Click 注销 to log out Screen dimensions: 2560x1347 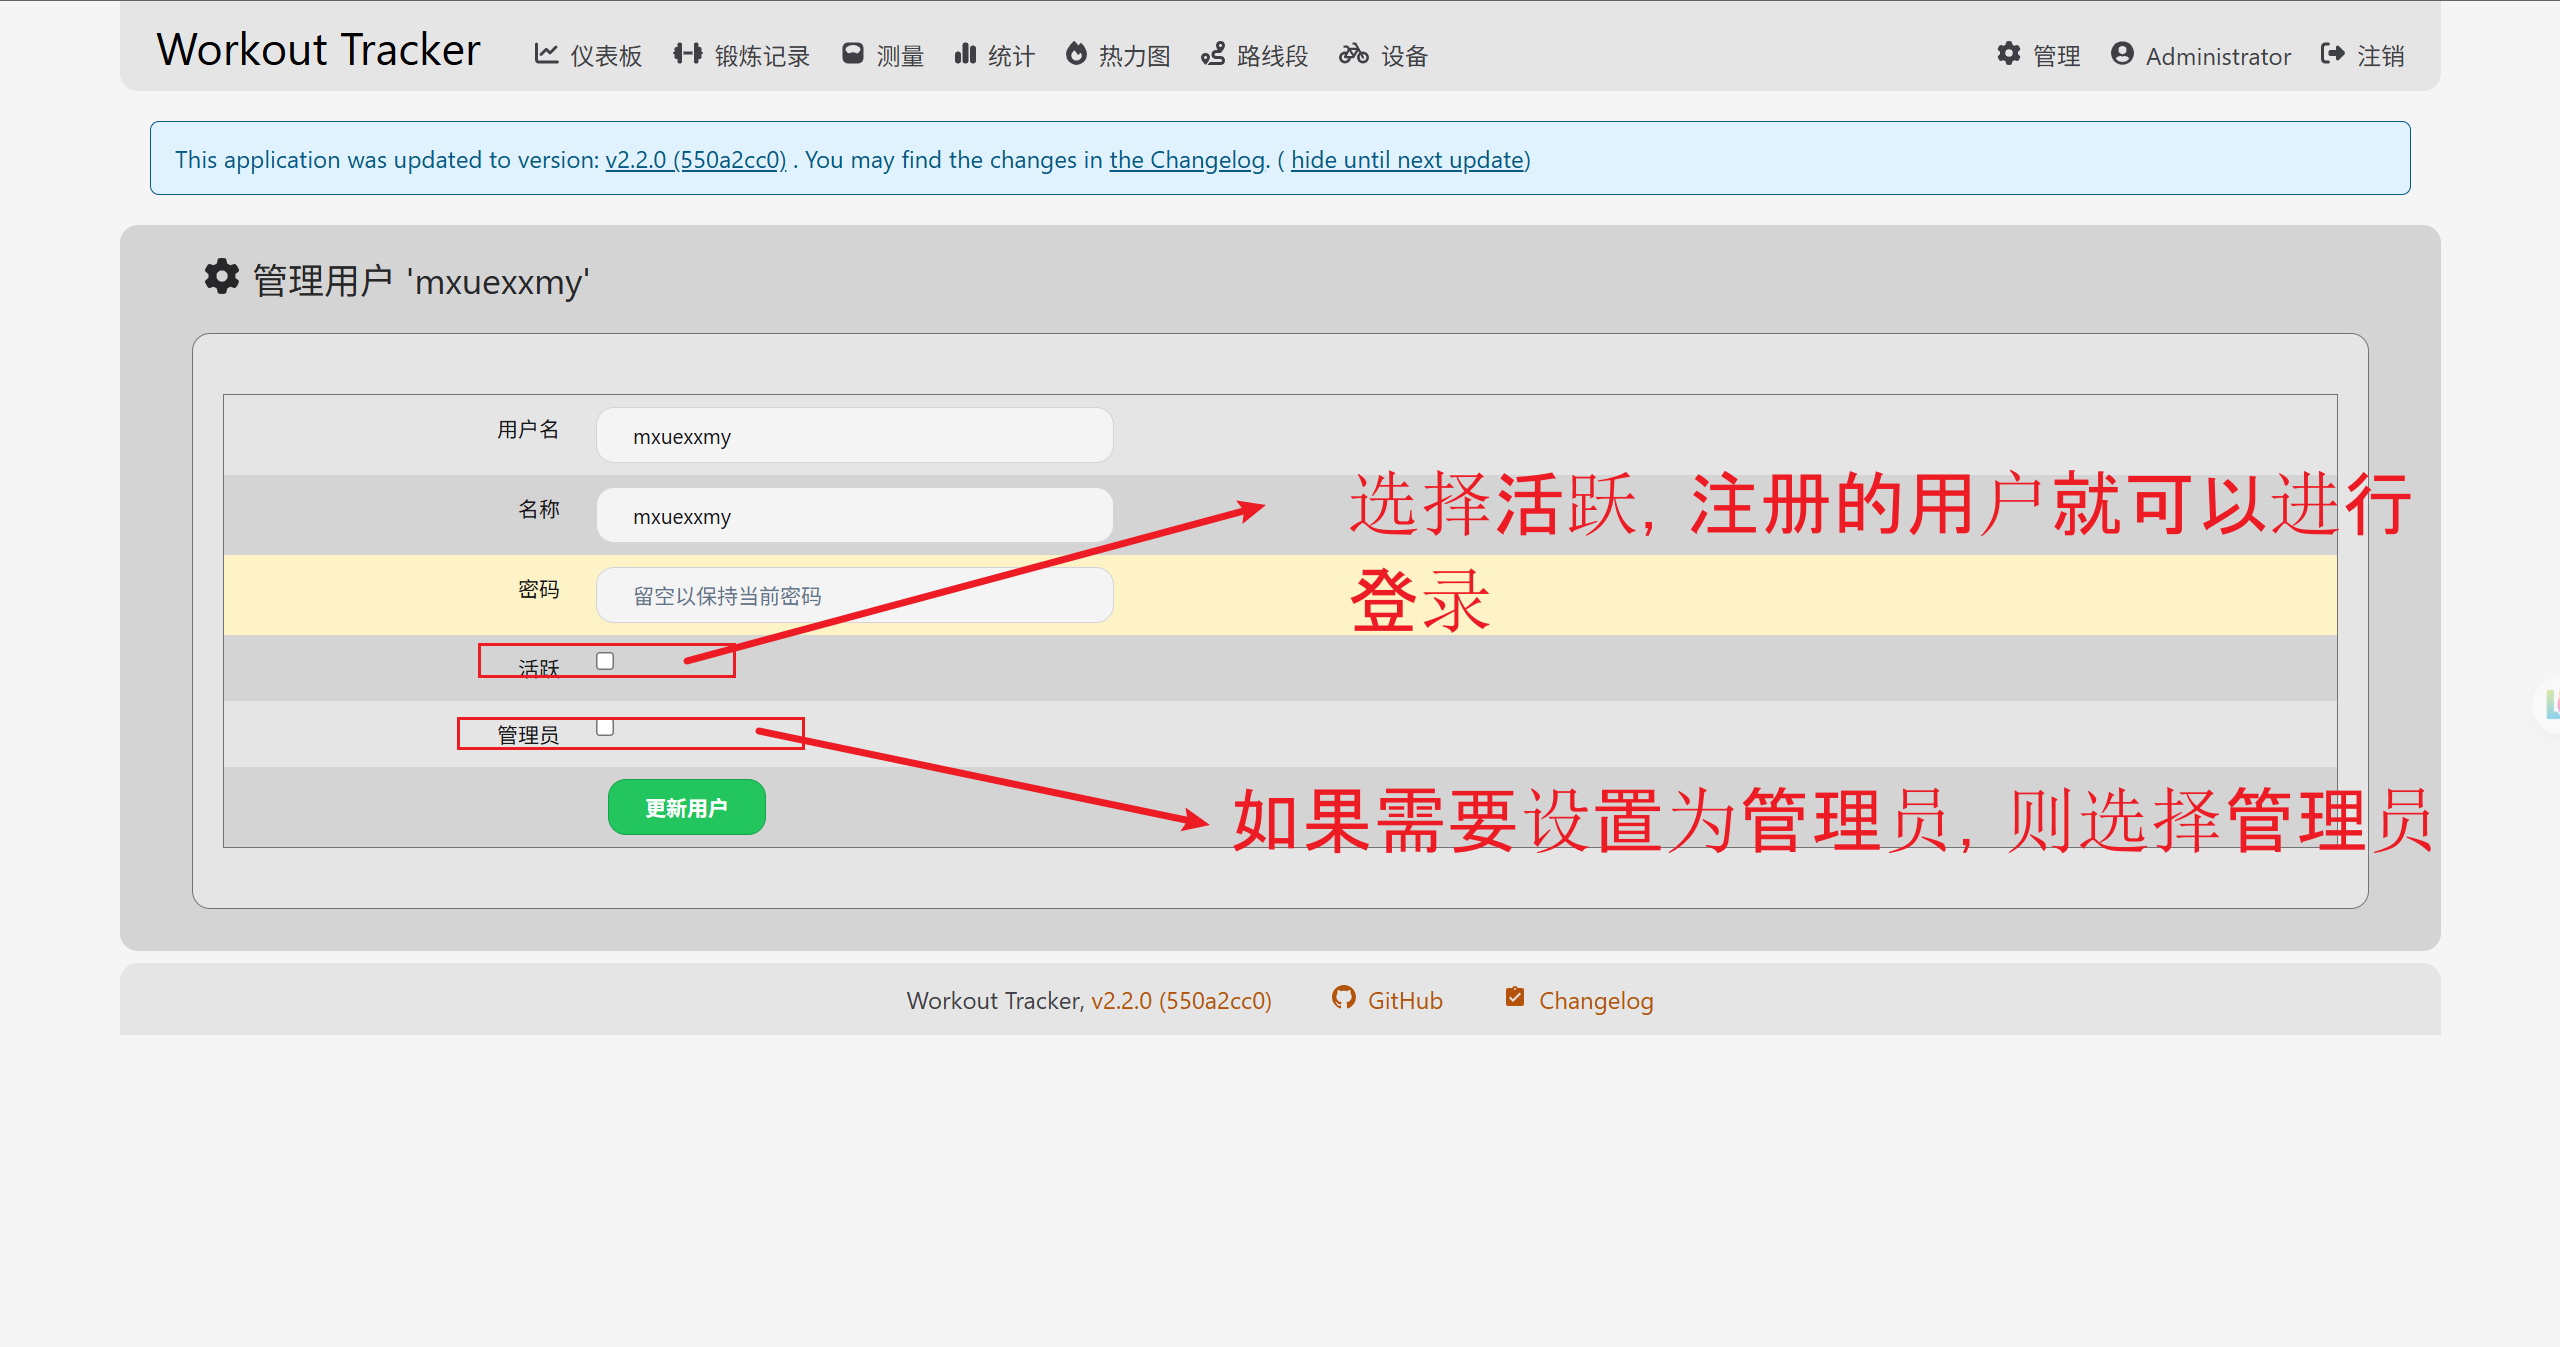click(2381, 56)
